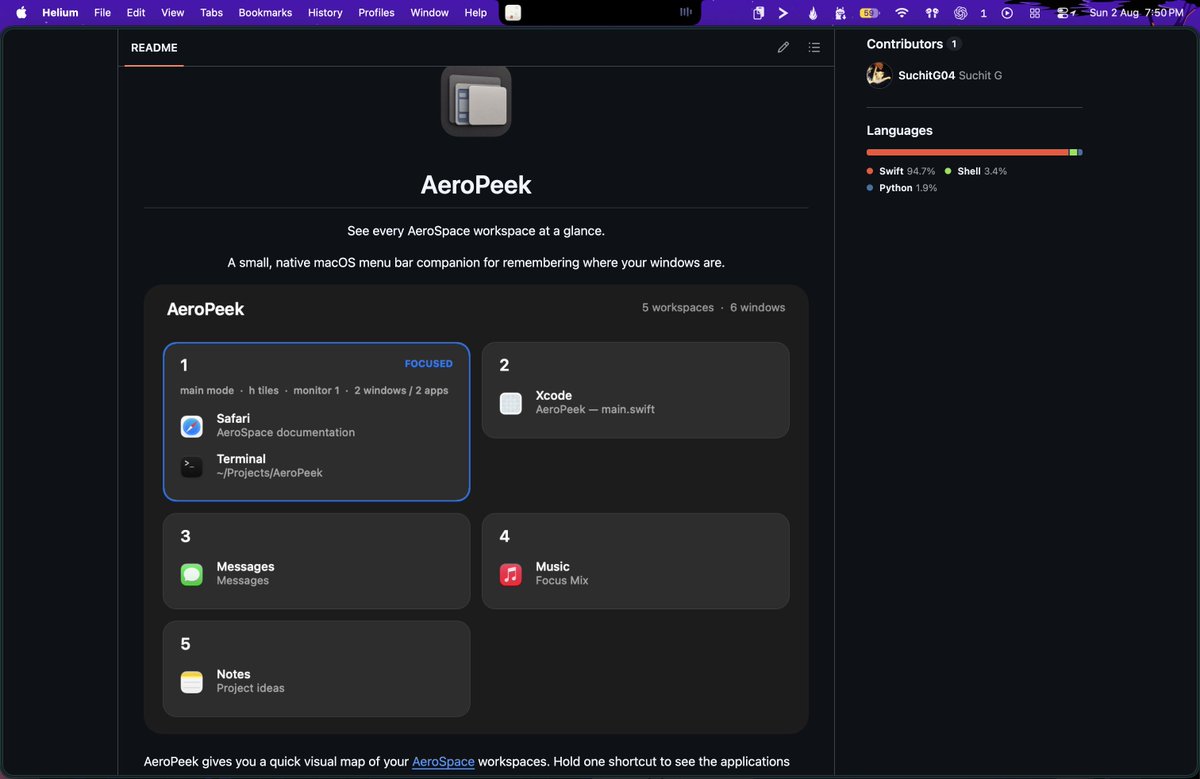Click the AeroPeek app logo image
Viewport: 1200px width, 779px height.
coord(476,101)
